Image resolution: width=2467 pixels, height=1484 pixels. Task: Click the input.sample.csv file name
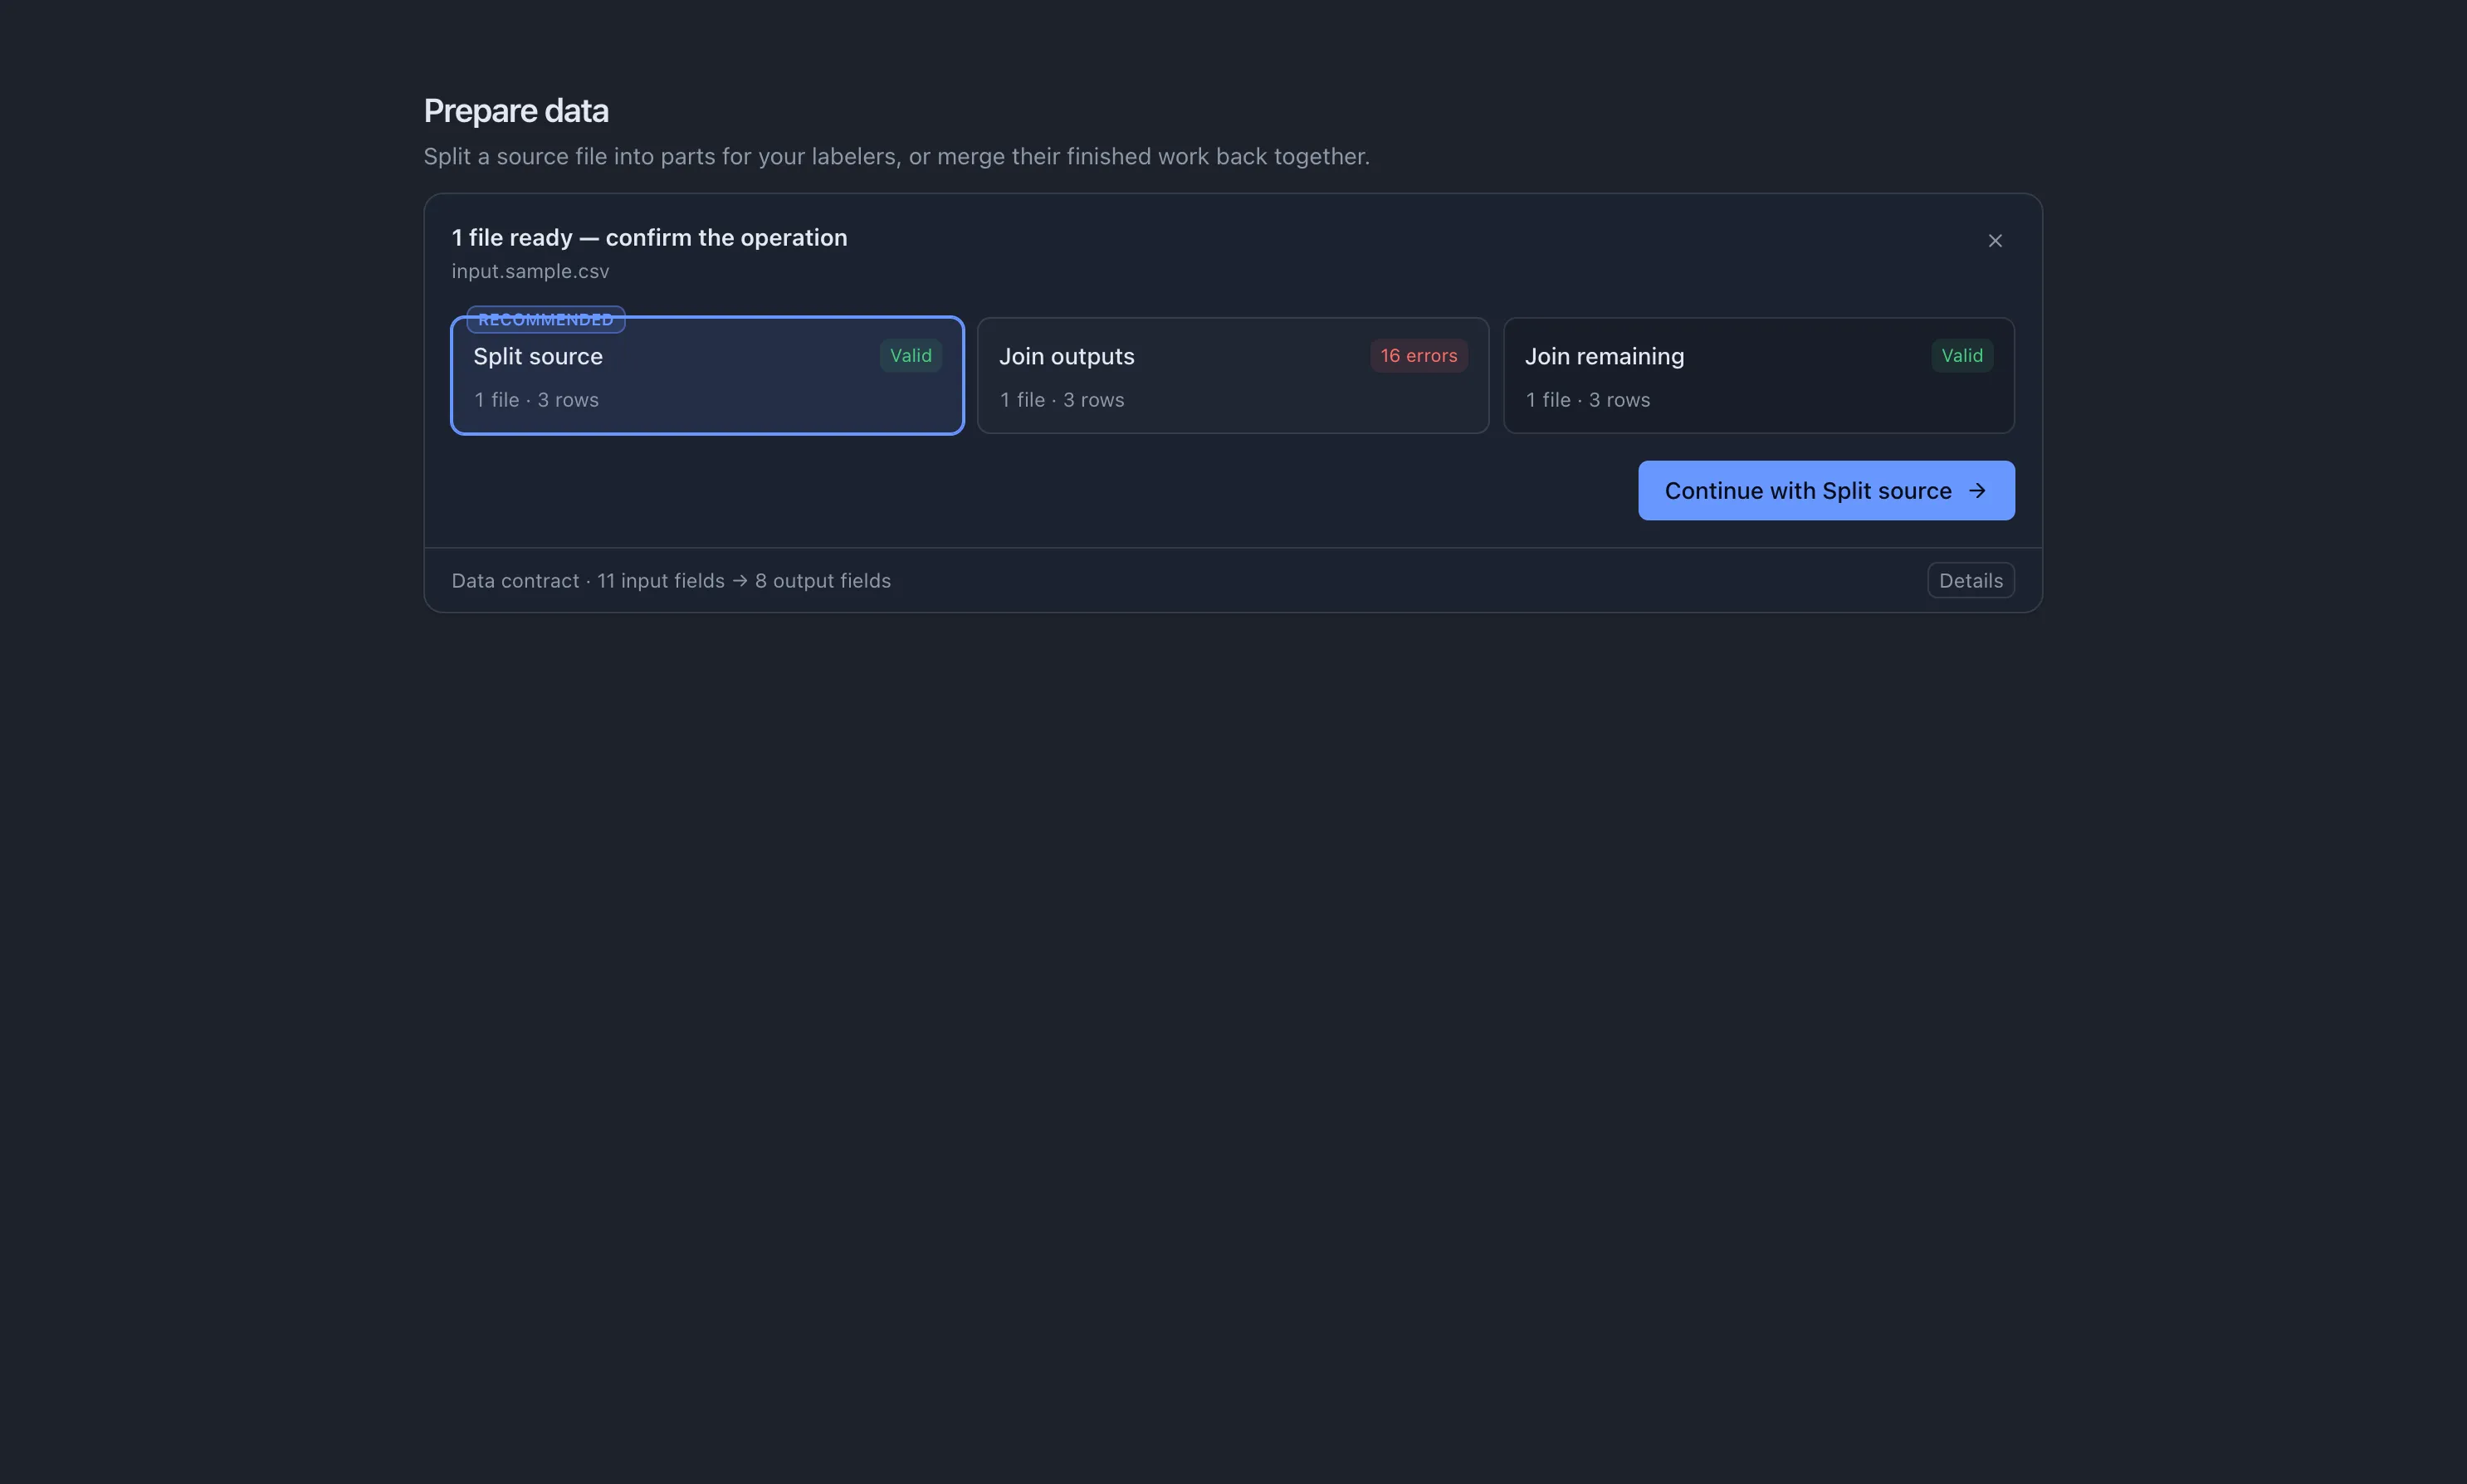pyautogui.click(x=530, y=271)
